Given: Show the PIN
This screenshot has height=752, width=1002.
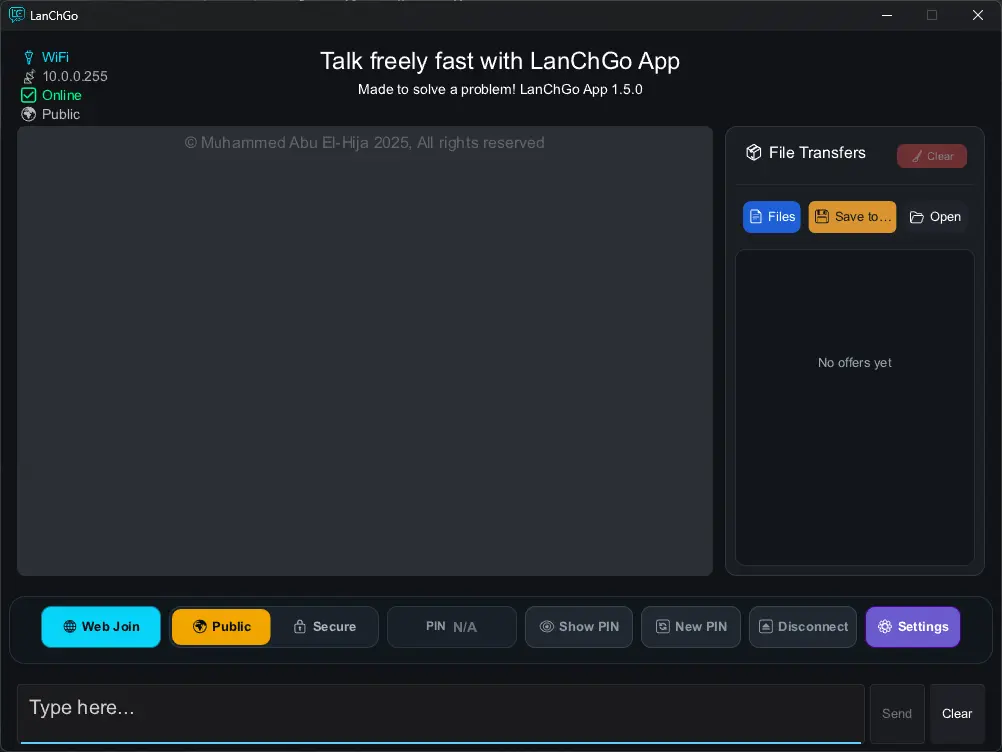Looking at the screenshot, I should pos(579,627).
